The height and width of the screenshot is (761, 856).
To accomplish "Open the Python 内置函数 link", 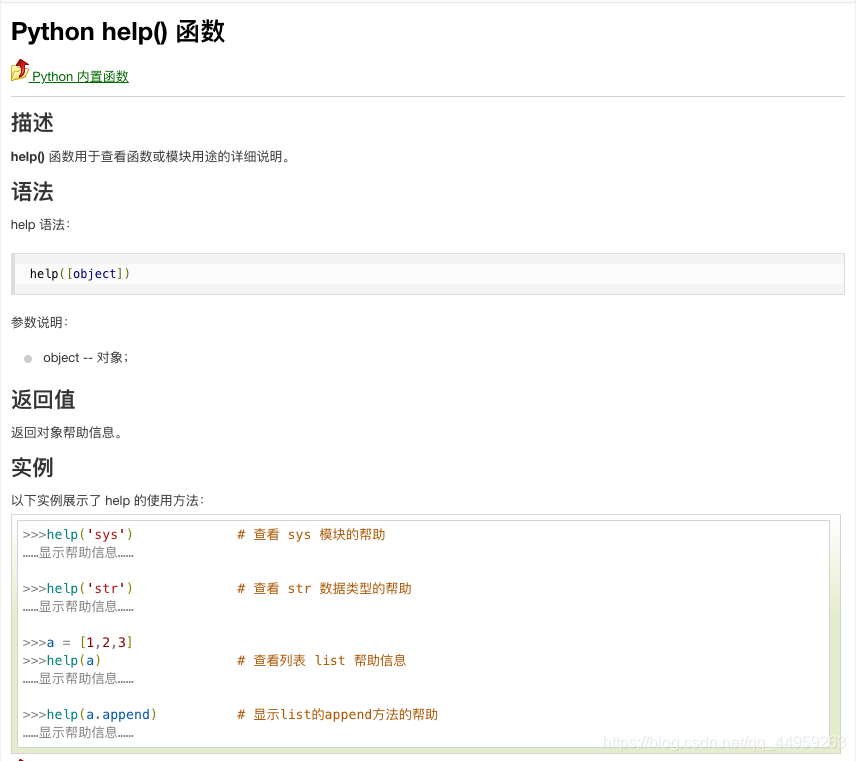I will click(80, 76).
